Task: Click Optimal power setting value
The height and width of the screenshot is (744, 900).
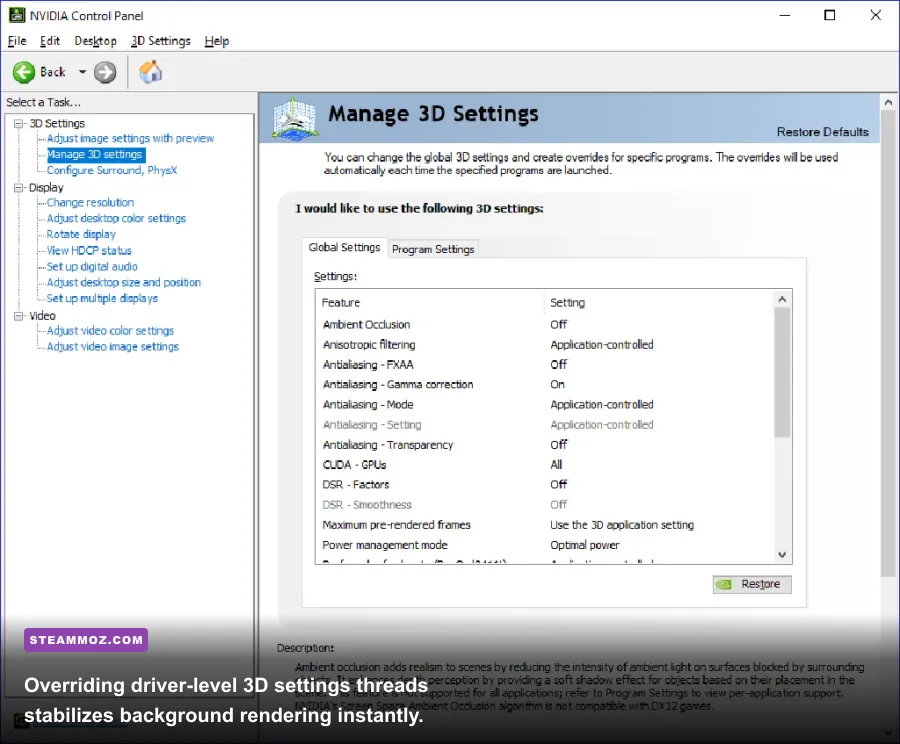Action: point(585,545)
